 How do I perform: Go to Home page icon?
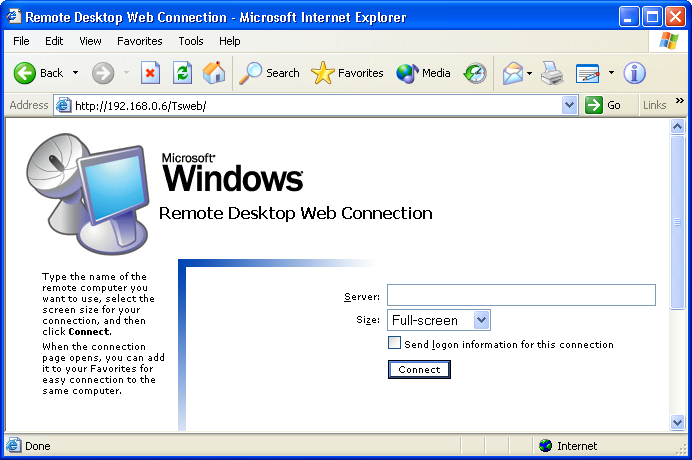point(214,73)
